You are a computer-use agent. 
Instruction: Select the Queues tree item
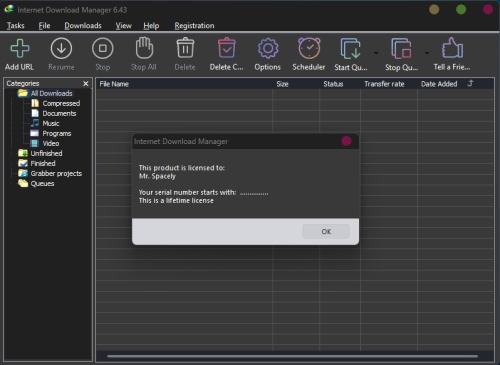[x=42, y=183]
